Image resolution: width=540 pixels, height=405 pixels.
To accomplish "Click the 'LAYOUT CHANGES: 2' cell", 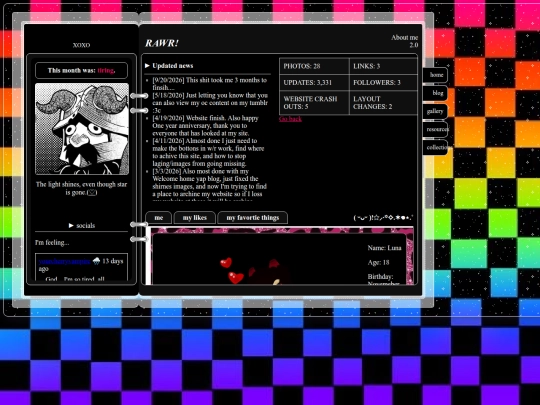I will coord(383,103).
